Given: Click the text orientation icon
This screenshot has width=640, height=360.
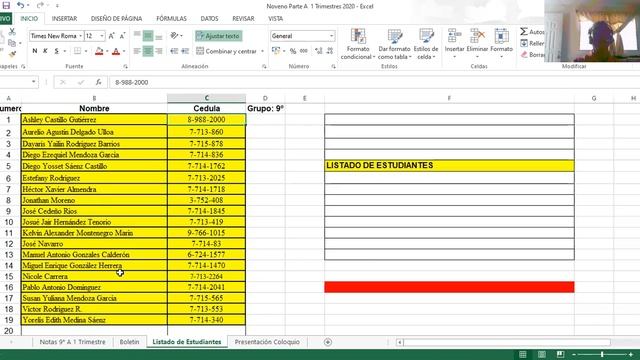Looking at the screenshot, I should [x=175, y=36].
